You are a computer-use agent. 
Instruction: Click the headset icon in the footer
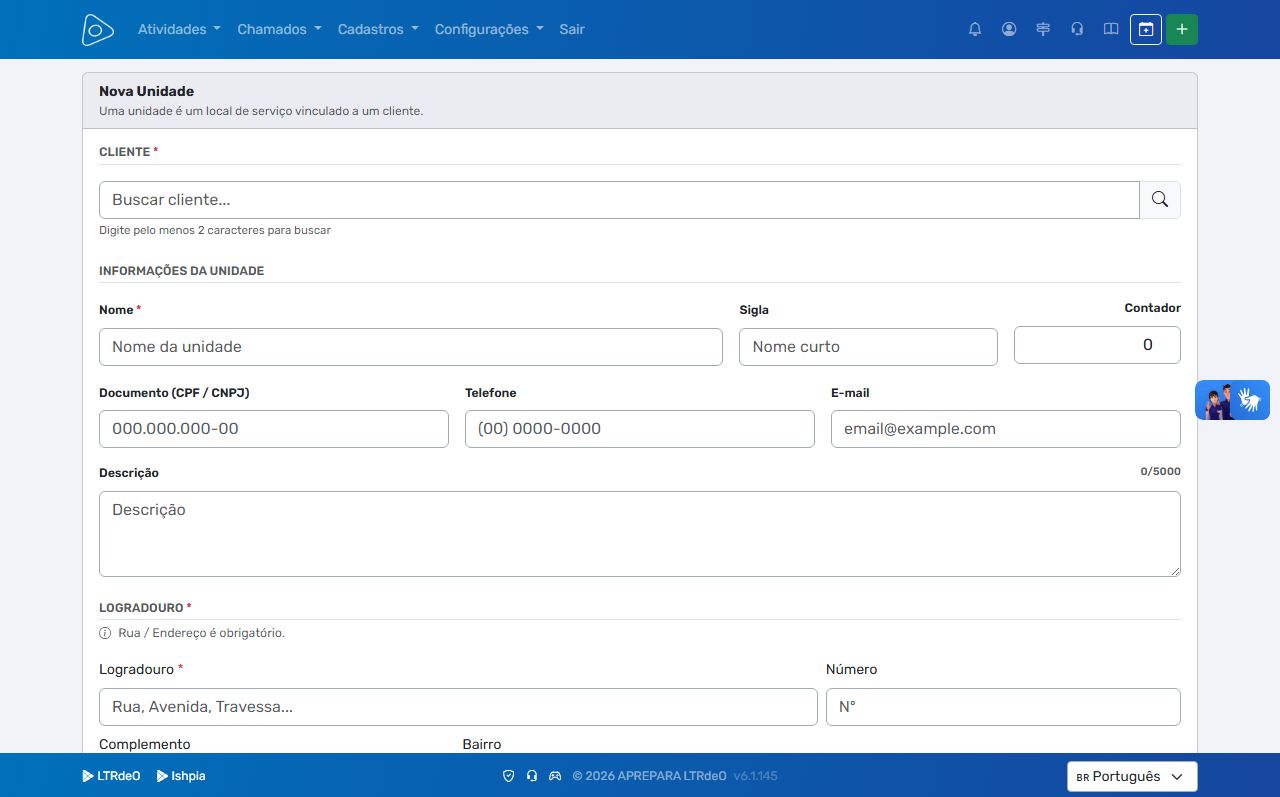point(532,776)
